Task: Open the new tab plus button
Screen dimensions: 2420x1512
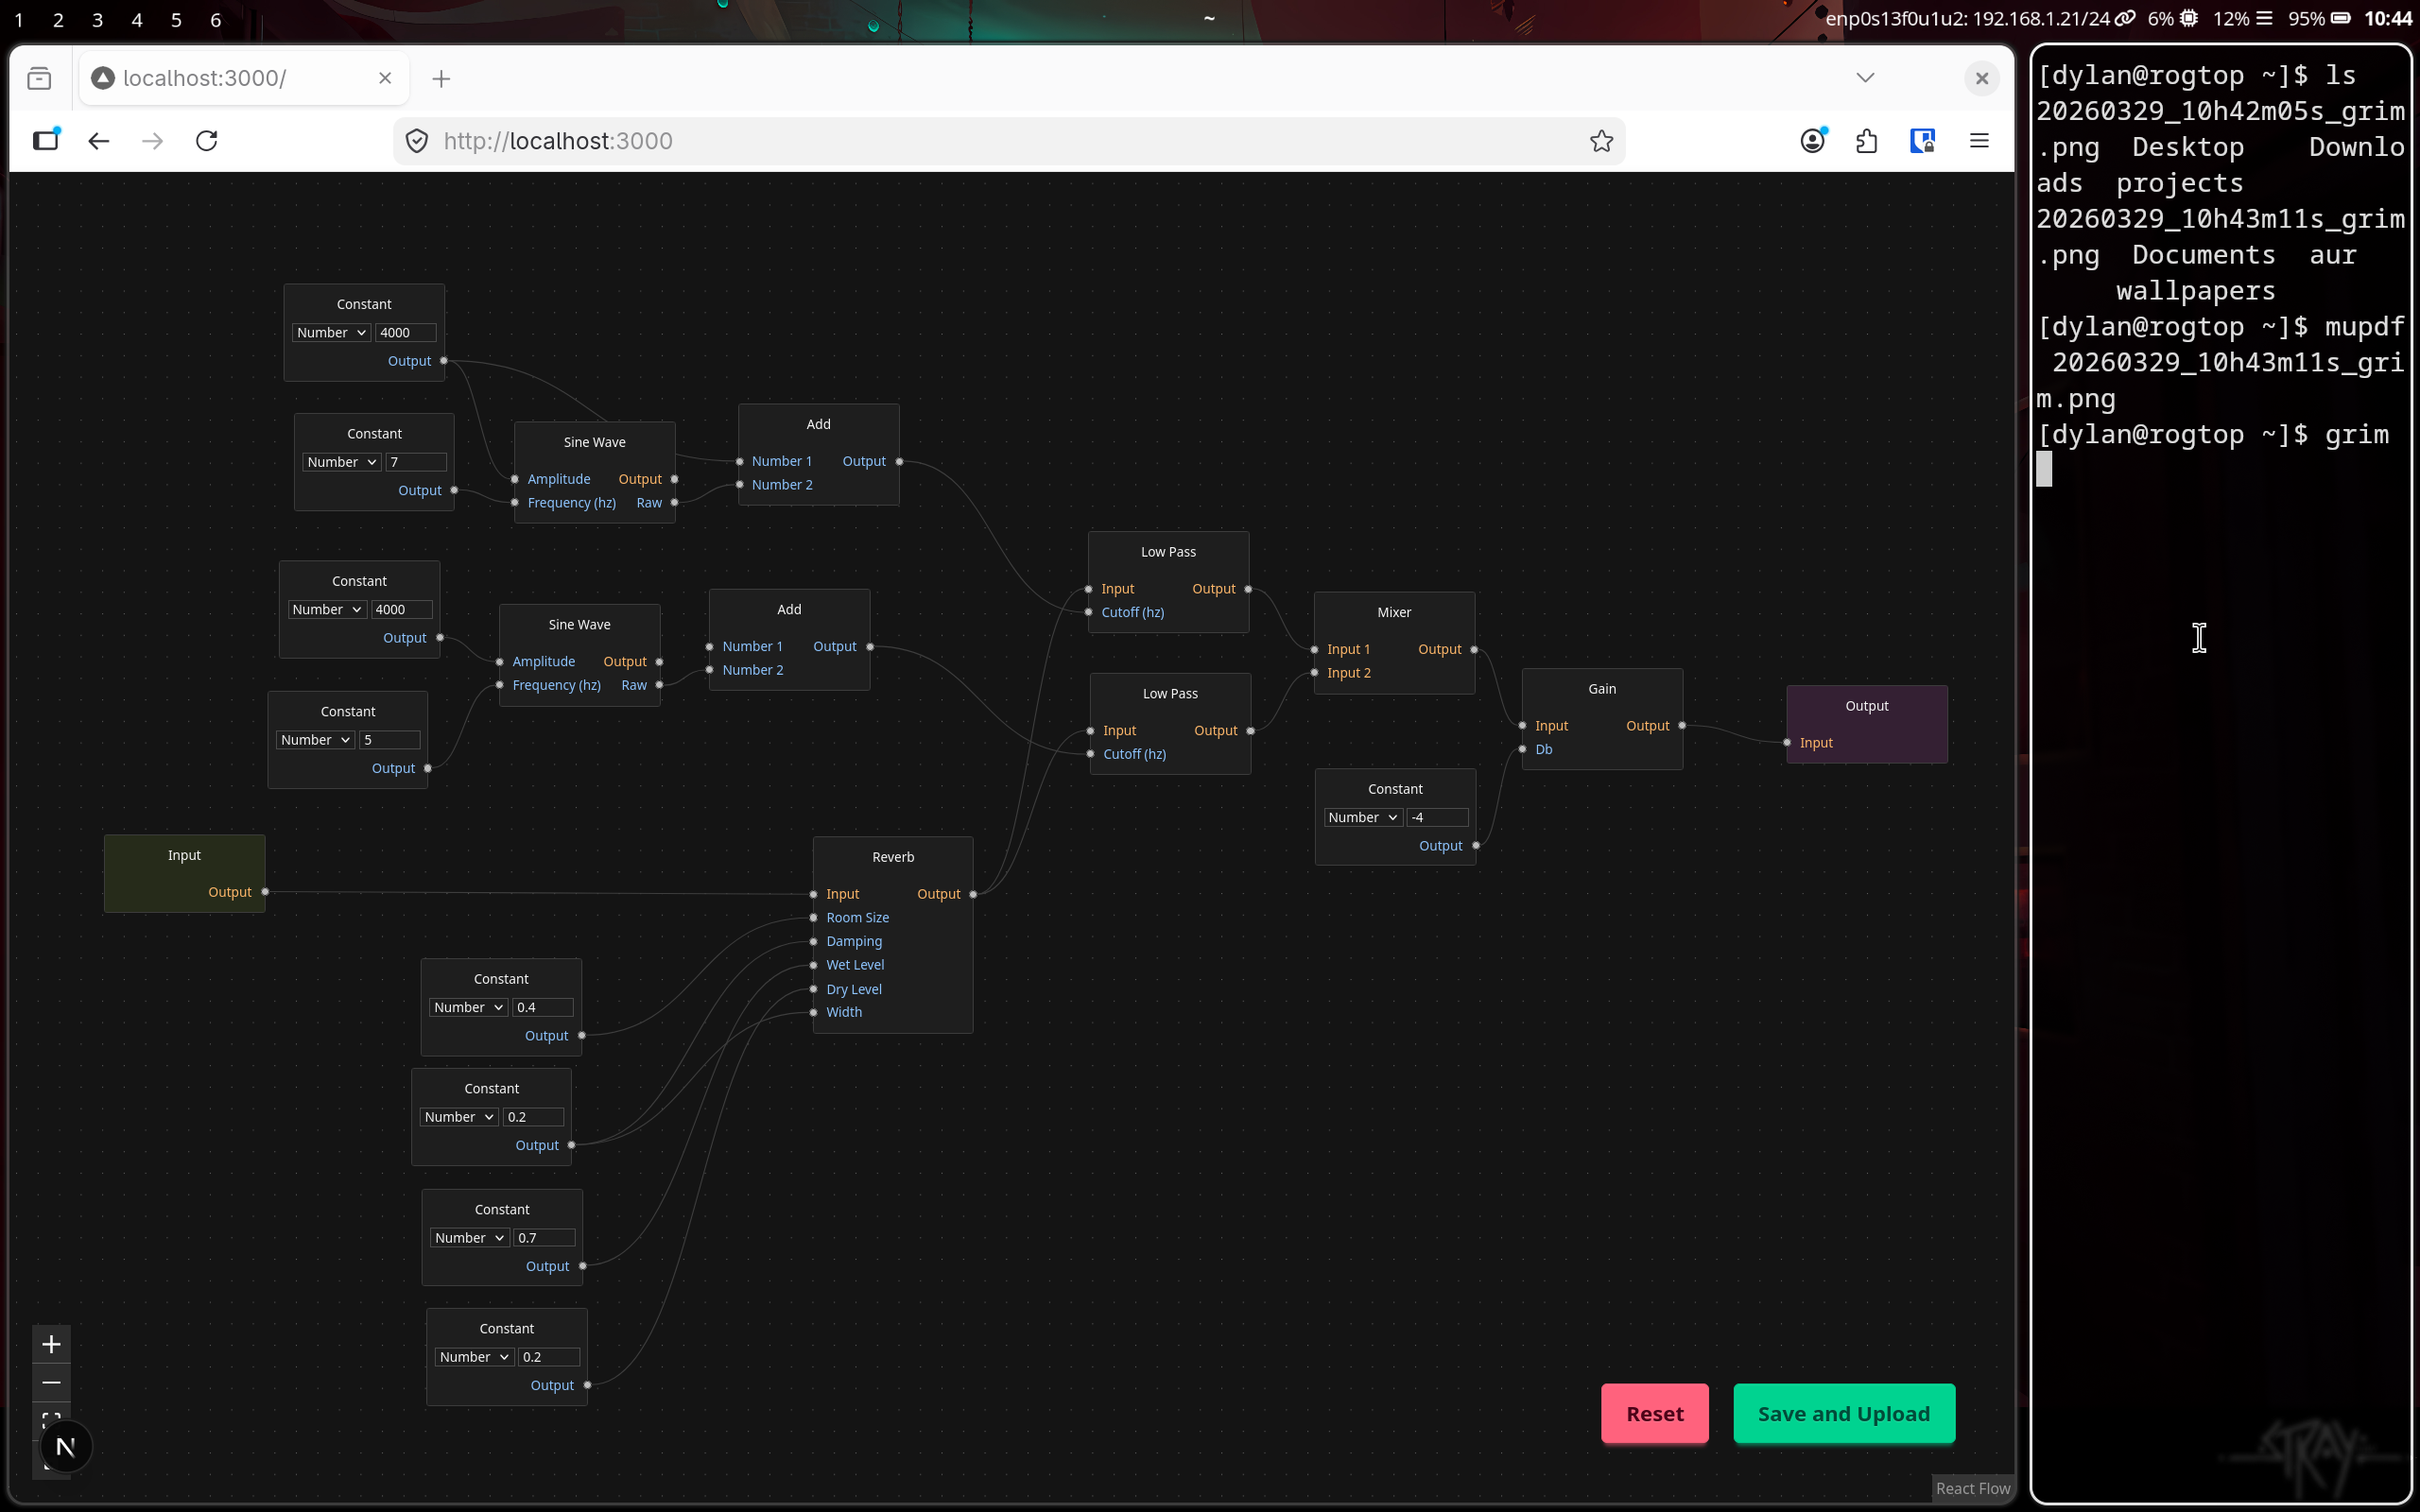Action: [441, 79]
